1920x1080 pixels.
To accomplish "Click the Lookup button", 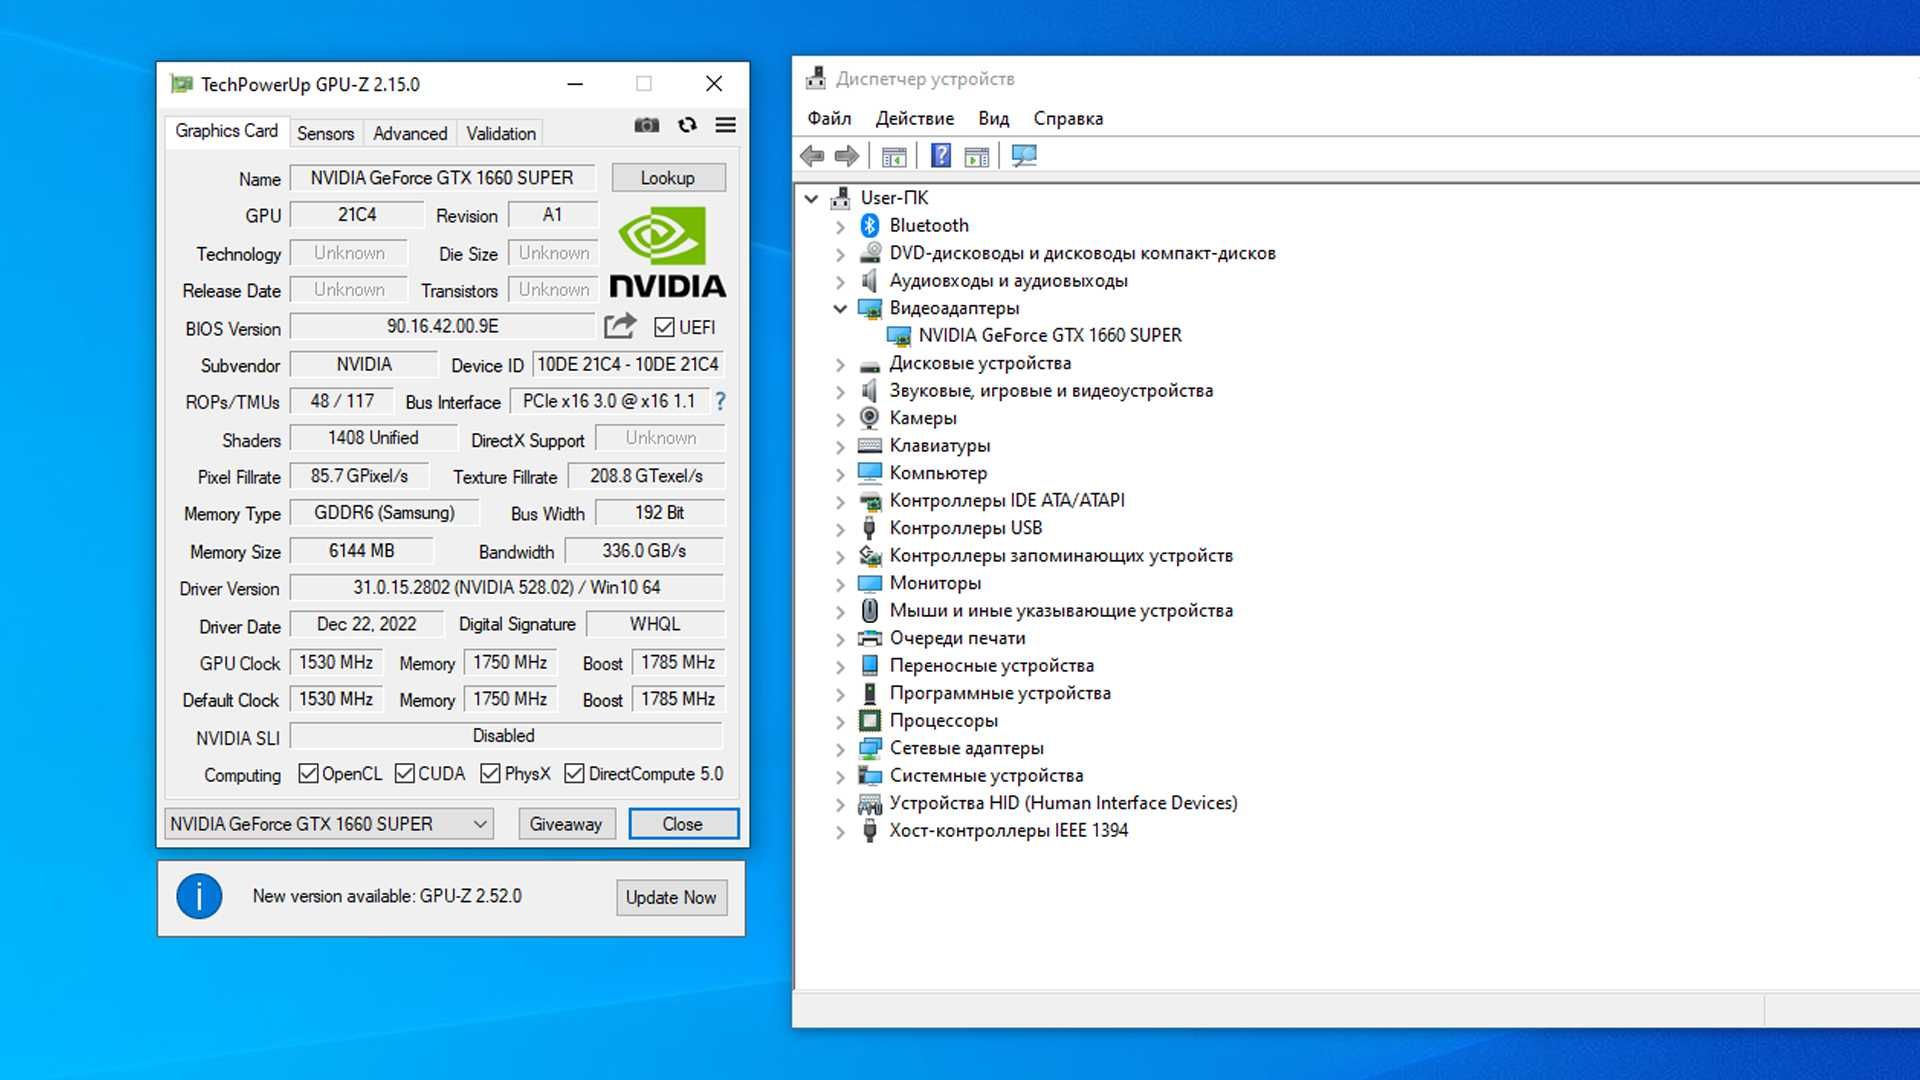I will [668, 178].
